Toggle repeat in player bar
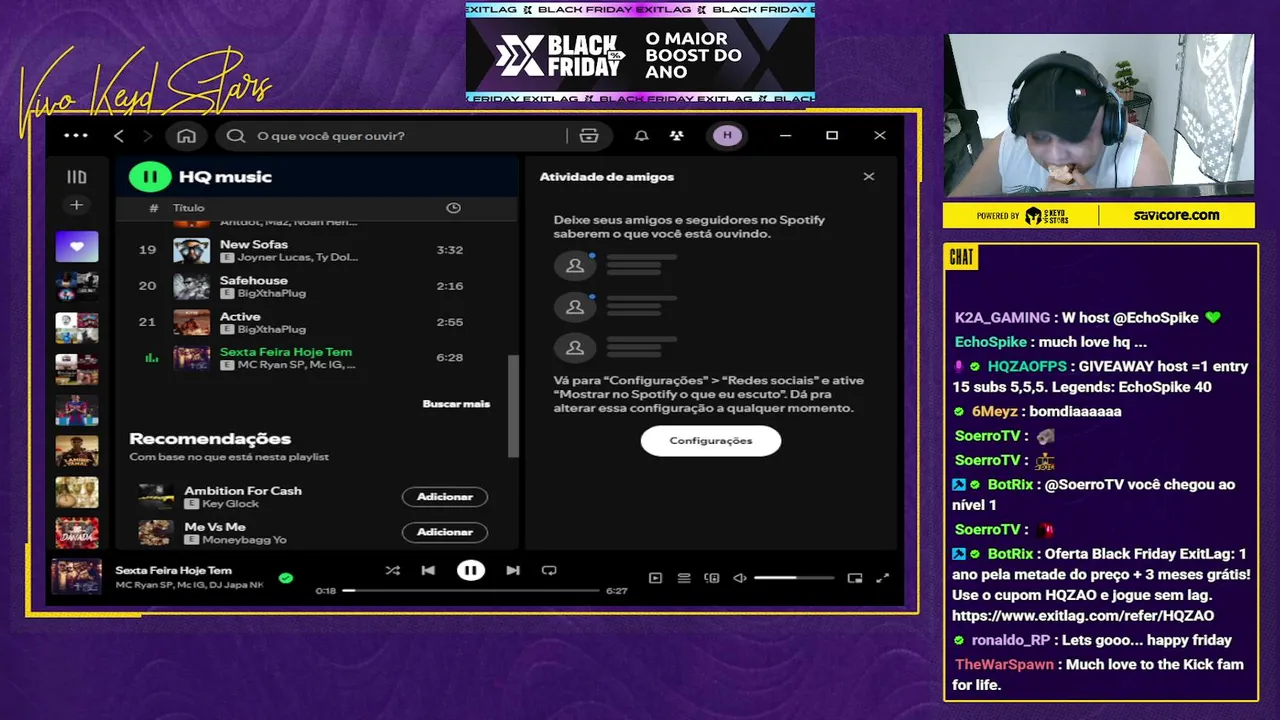The height and width of the screenshot is (720, 1280). 549,571
